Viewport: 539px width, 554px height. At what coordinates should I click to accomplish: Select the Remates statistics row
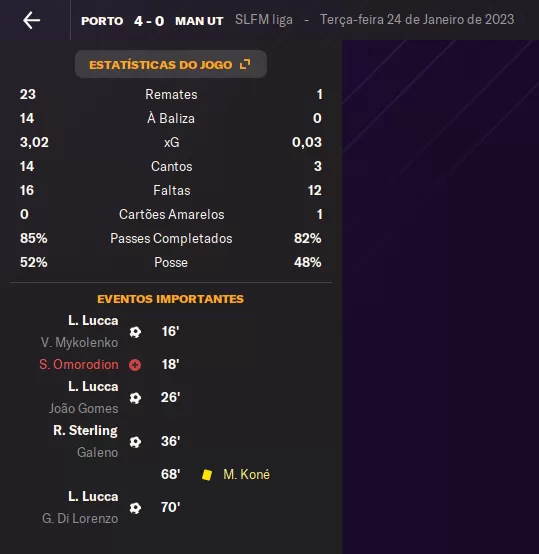coord(171,94)
